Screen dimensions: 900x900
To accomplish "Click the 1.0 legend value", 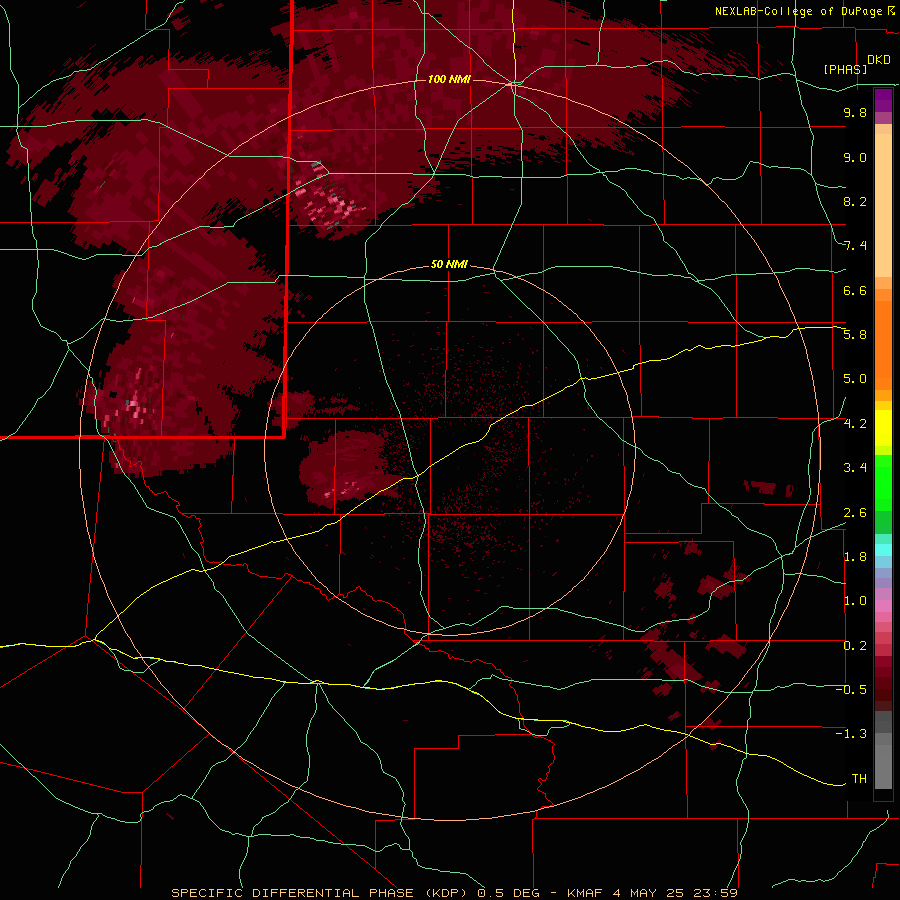I will click(x=855, y=601).
